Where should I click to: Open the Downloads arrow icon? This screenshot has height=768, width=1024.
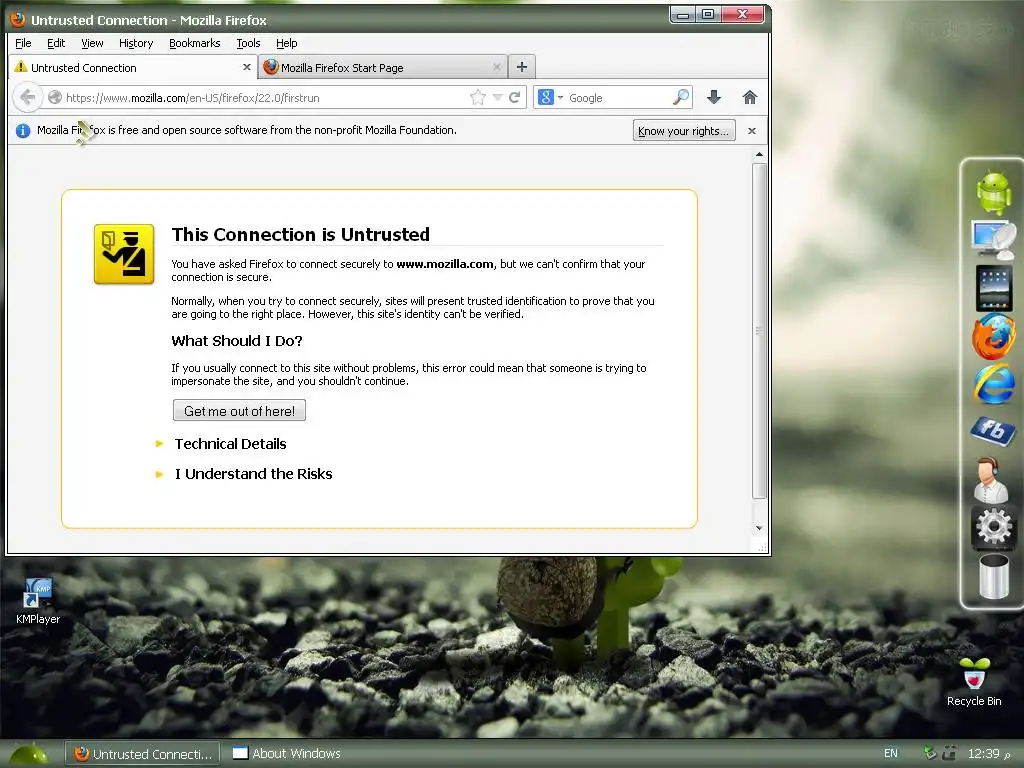[x=714, y=97]
